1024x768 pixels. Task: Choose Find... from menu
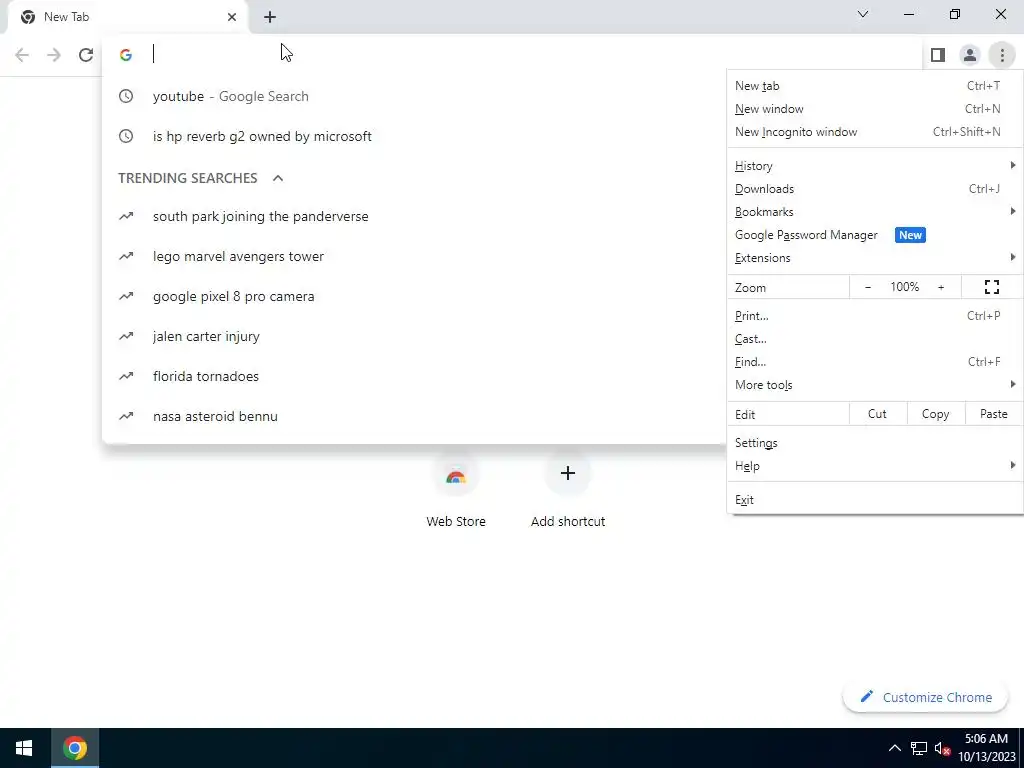tap(874, 361)
